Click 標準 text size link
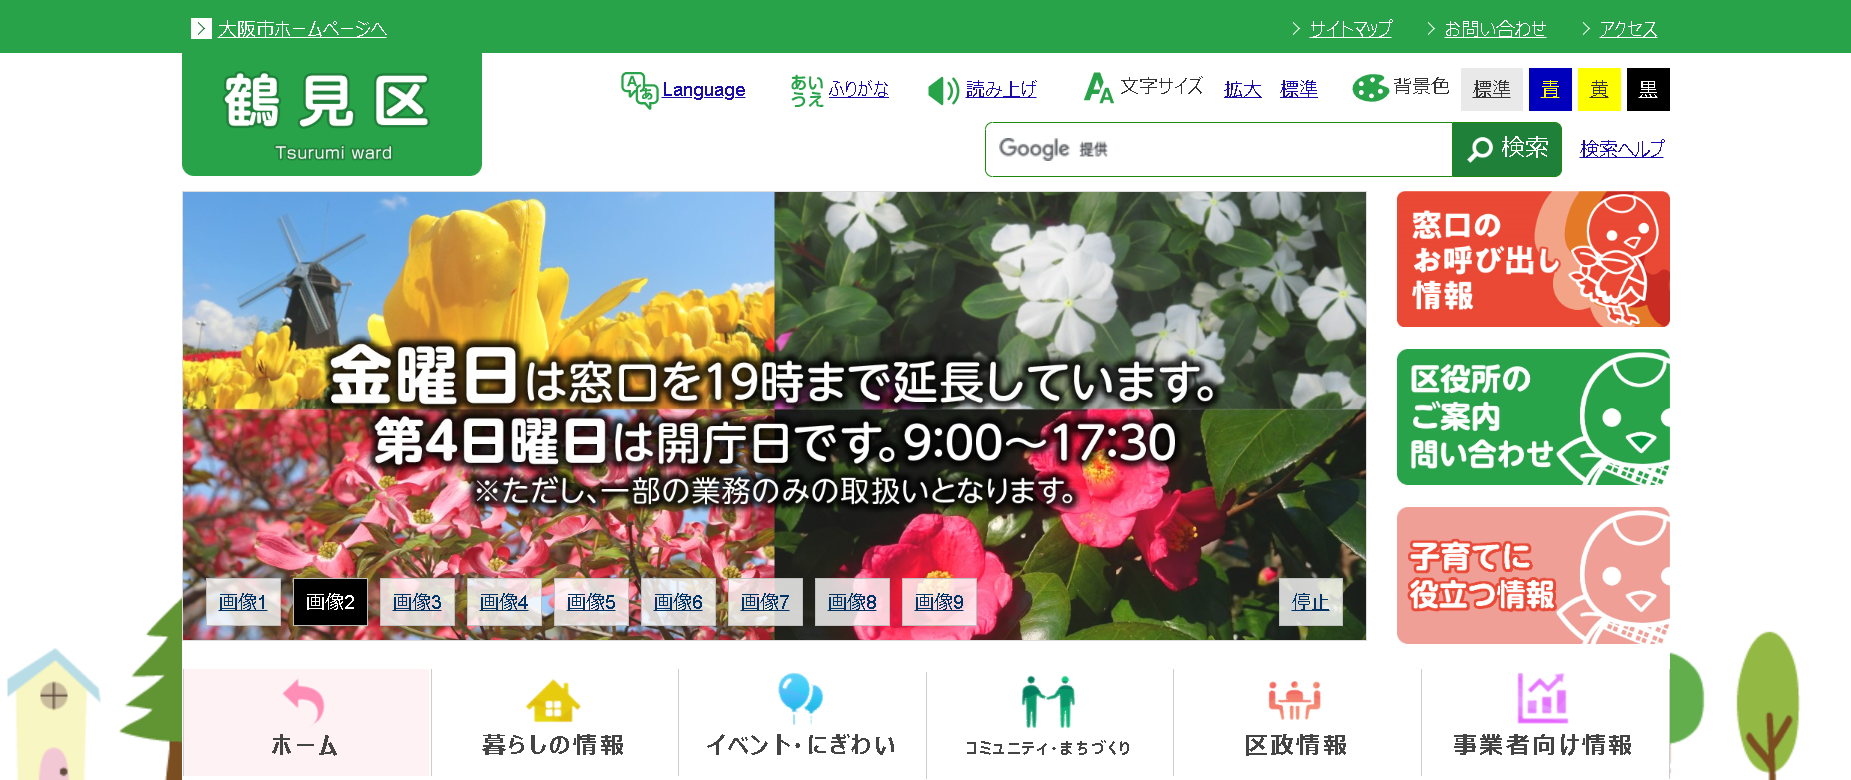Viewport: 1851px width, 780px height. 1299,89
